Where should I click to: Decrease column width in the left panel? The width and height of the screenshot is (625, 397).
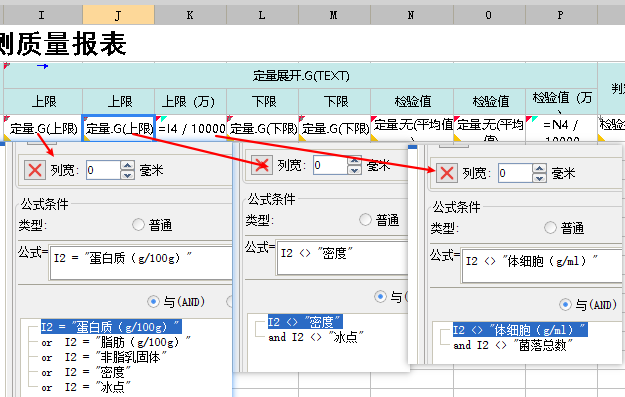point(127,175)
